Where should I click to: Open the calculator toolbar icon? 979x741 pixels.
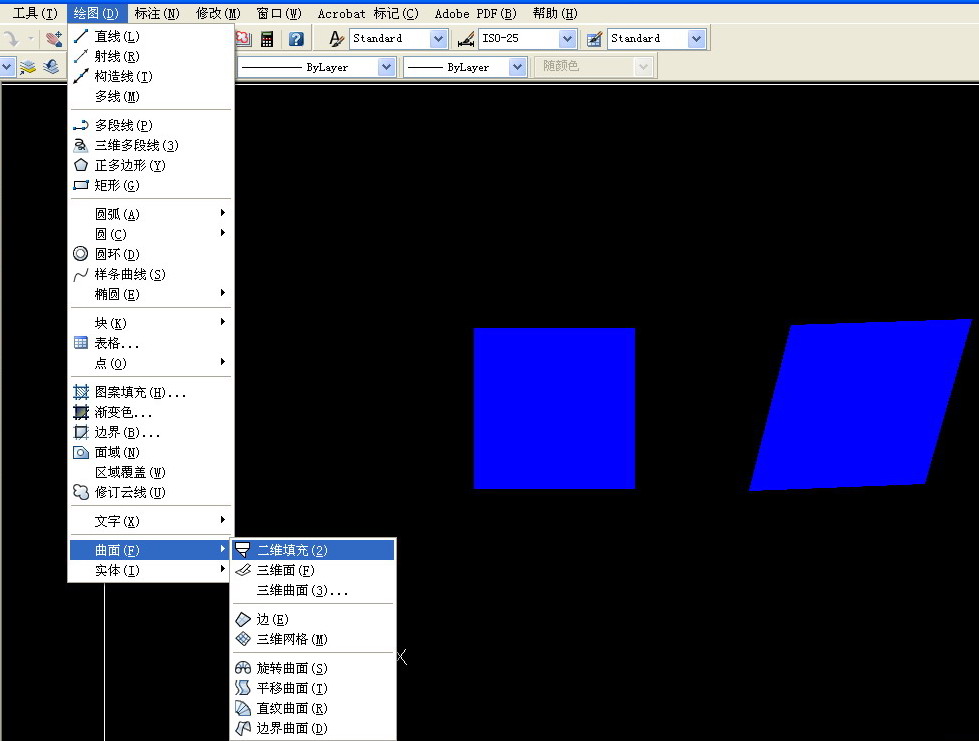tap(267, 39)
